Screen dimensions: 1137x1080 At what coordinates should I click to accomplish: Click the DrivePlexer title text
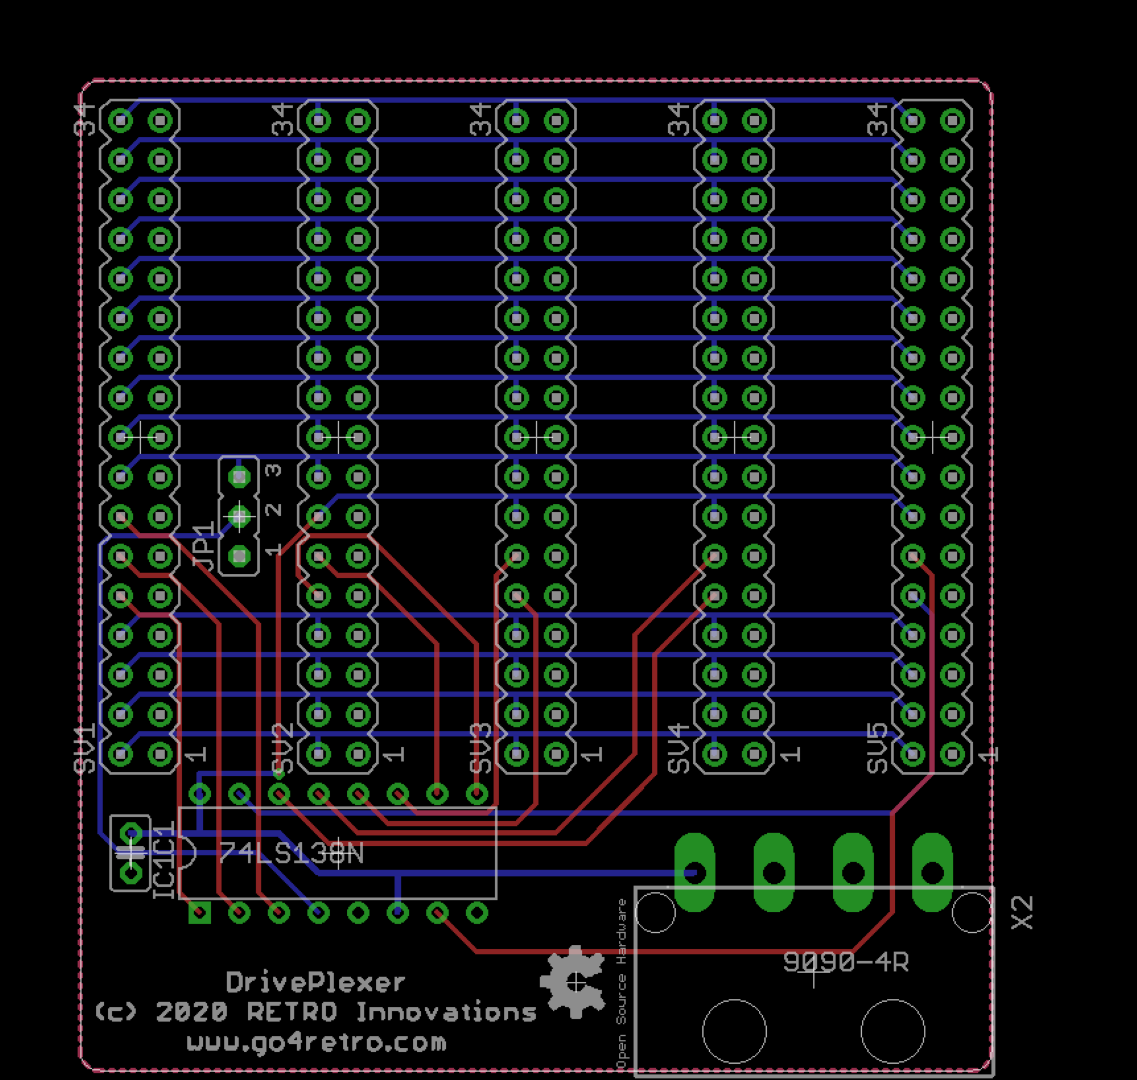pos(316,982)
